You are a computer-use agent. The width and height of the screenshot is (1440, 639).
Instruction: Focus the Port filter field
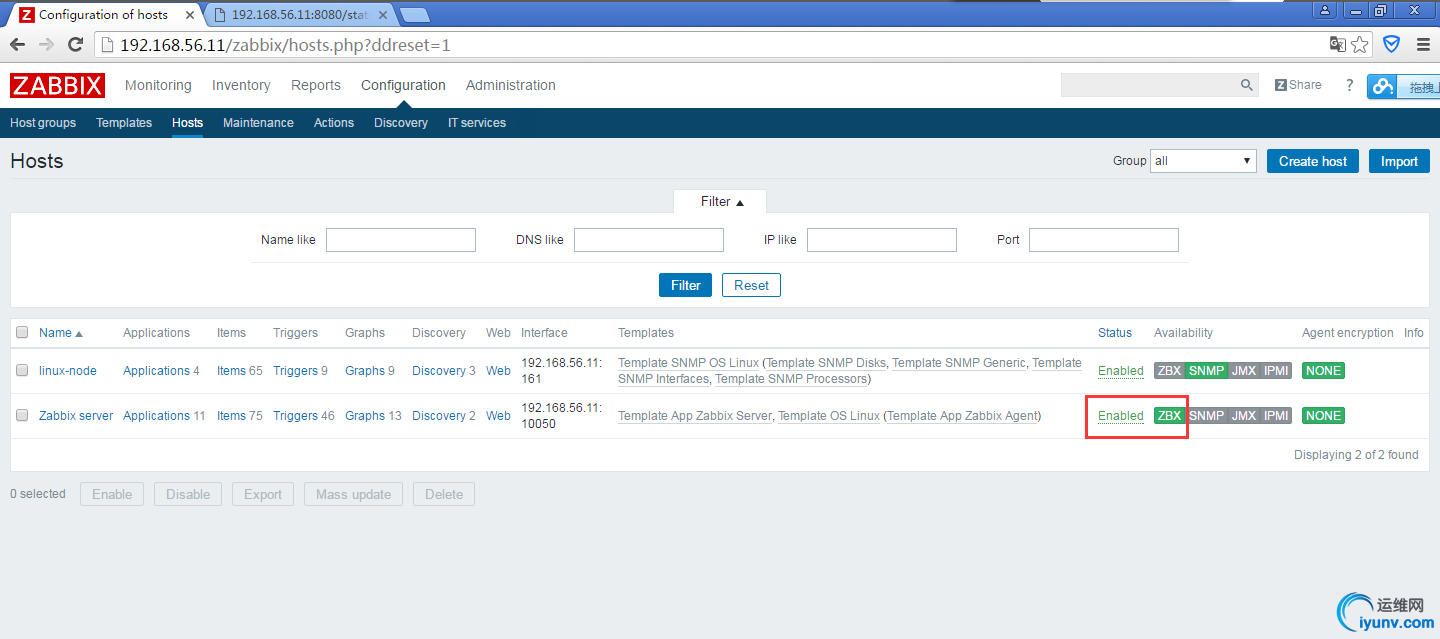pos(1104,240)
